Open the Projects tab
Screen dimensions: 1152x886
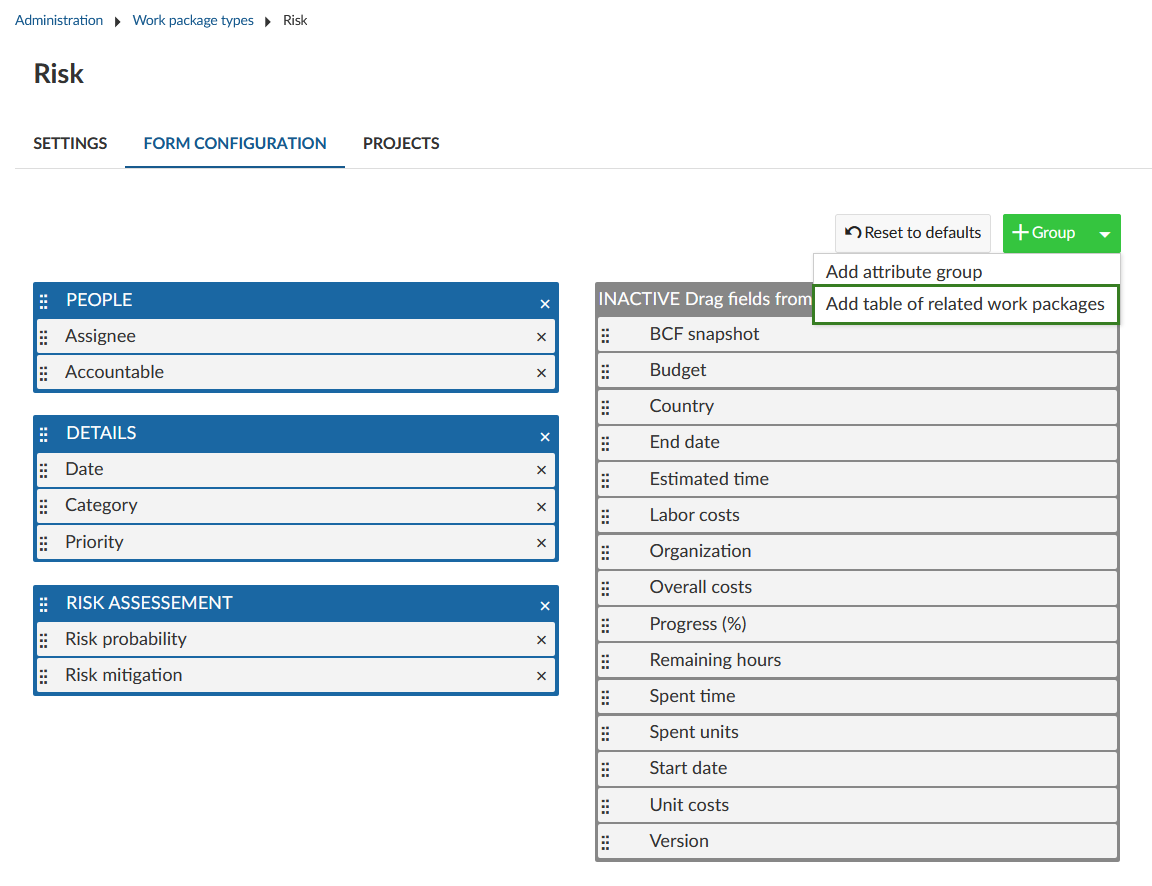(401, 143)
